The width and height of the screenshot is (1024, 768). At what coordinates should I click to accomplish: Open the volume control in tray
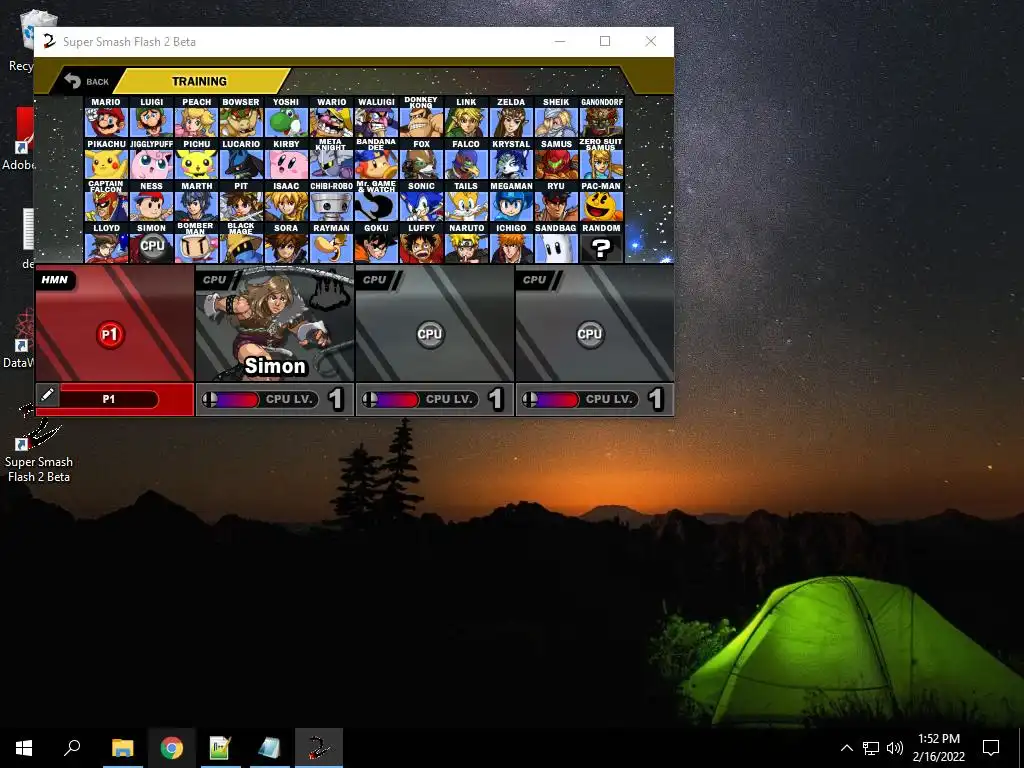pos(895,748)
